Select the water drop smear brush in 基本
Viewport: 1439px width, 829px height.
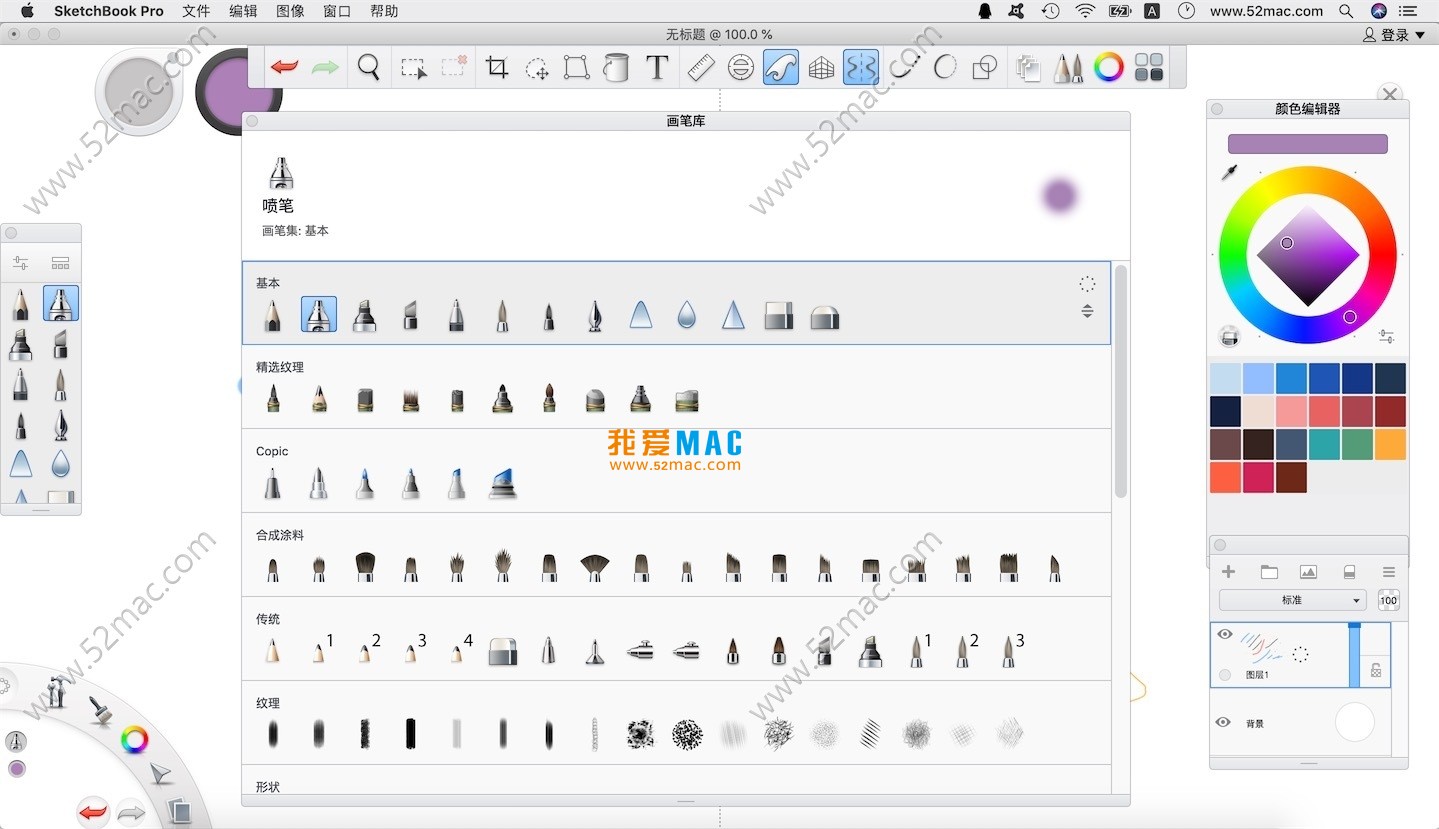tap(686, 315)
